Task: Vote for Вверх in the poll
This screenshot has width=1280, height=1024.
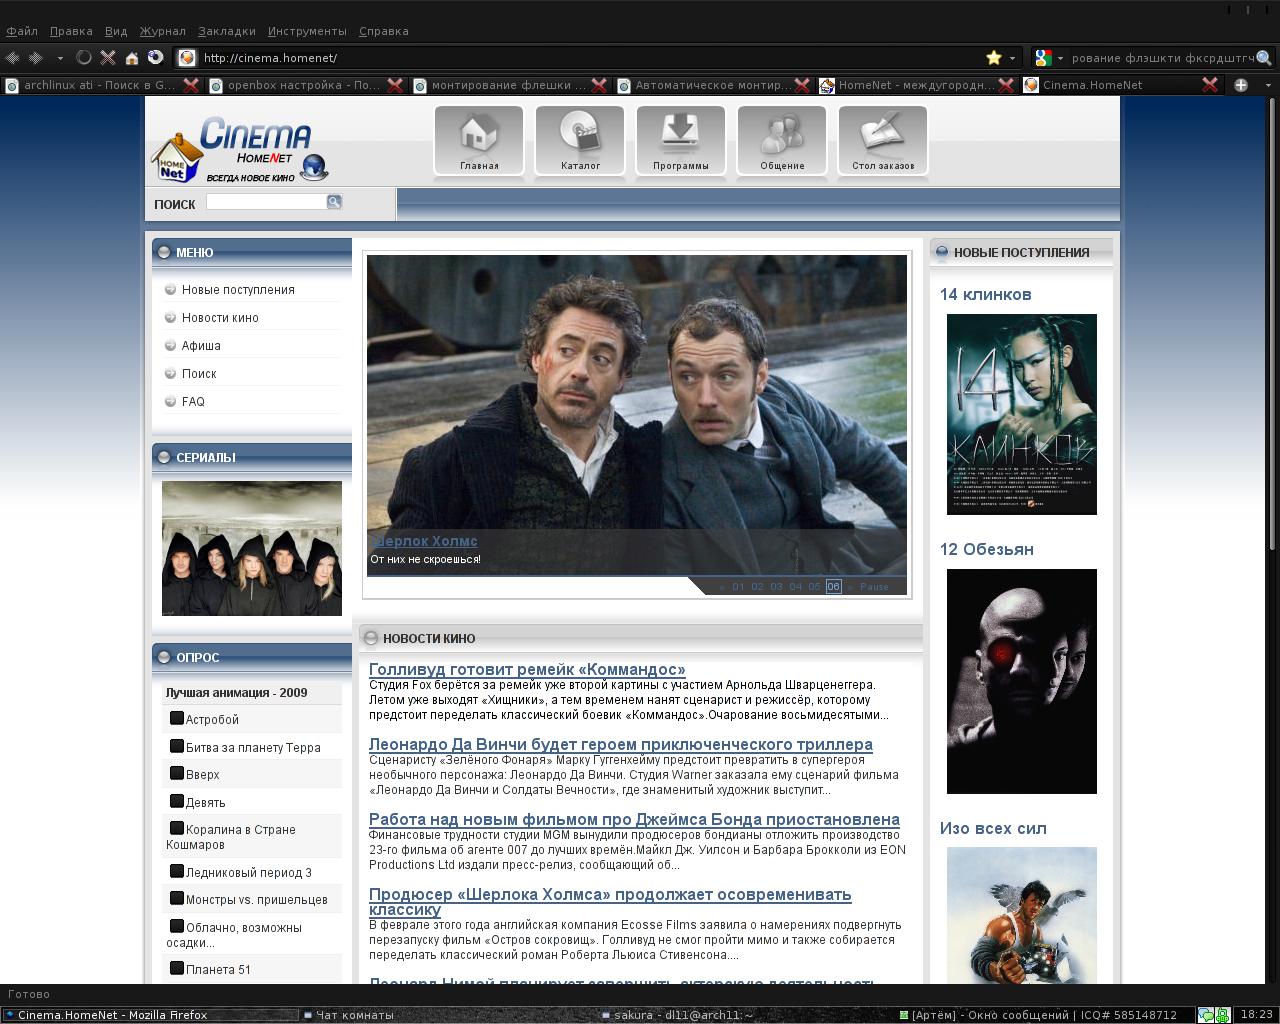Action: pyautogui.click(x=177, y=773)
